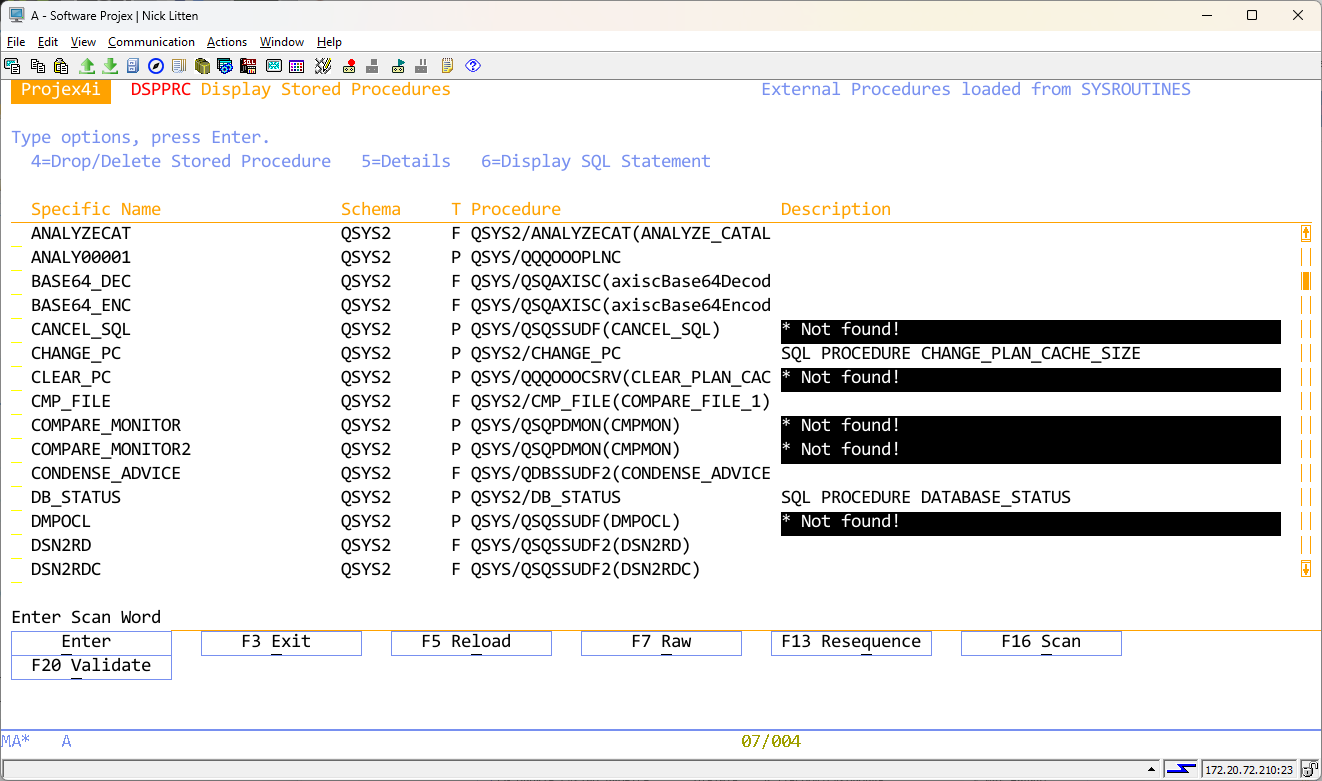Play macro with green arrow icon
The image size is (1322, 781).
click(398, 66)
